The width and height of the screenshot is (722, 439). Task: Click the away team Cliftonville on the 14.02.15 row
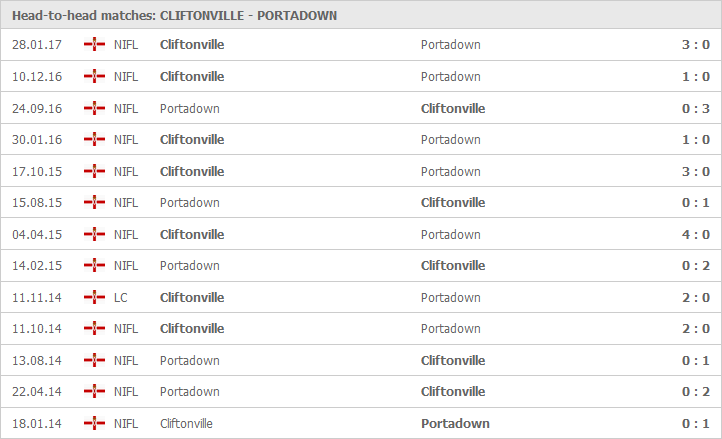[x=453, y=266]
